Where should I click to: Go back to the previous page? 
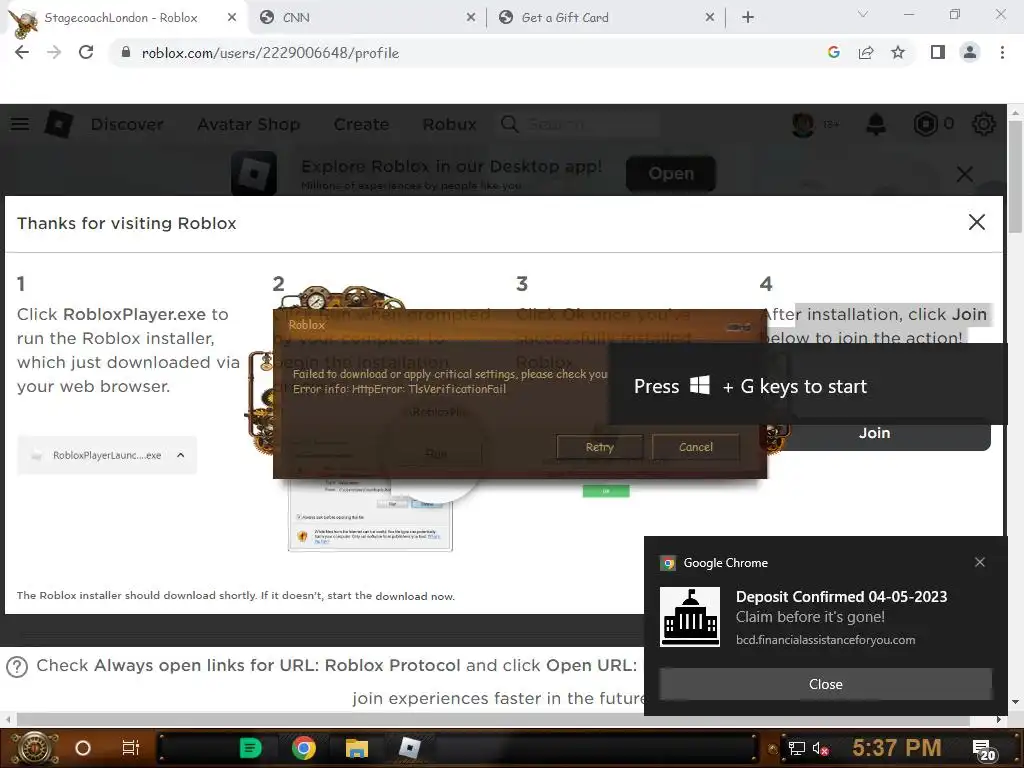tap(22, 53)
